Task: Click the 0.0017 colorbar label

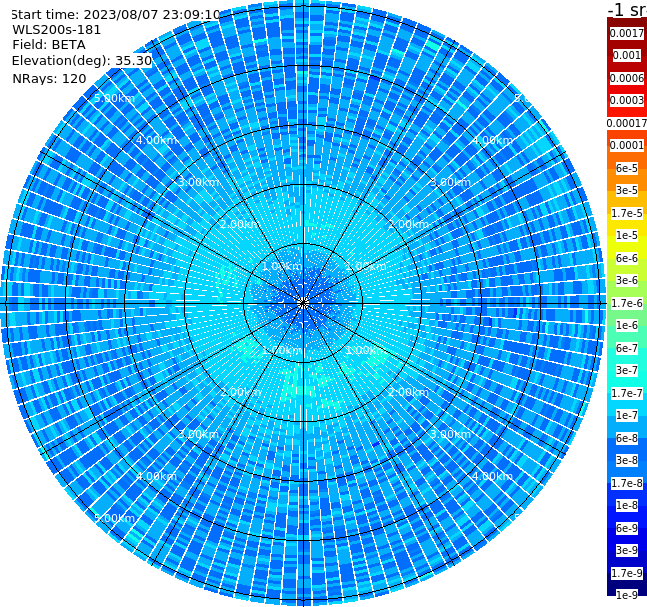Action: 626,33
